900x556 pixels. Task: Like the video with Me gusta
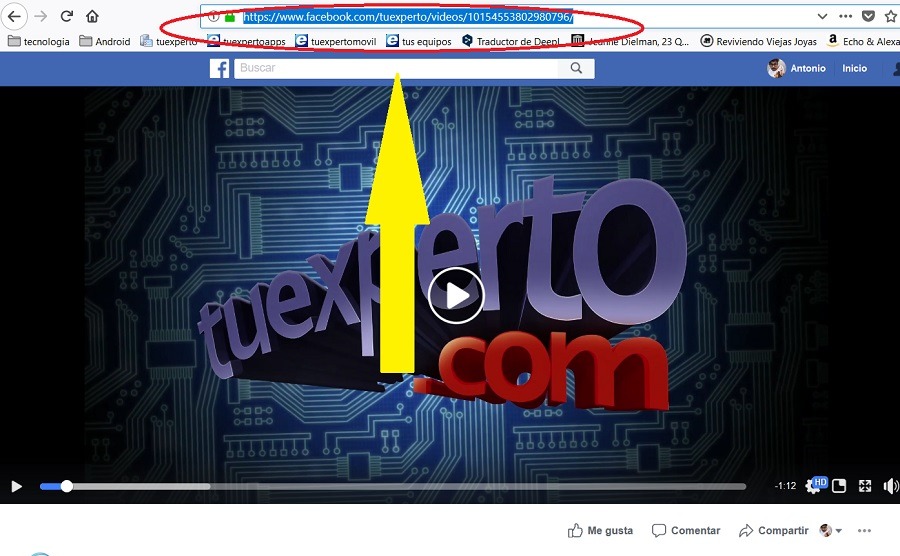tap(600, 531)
